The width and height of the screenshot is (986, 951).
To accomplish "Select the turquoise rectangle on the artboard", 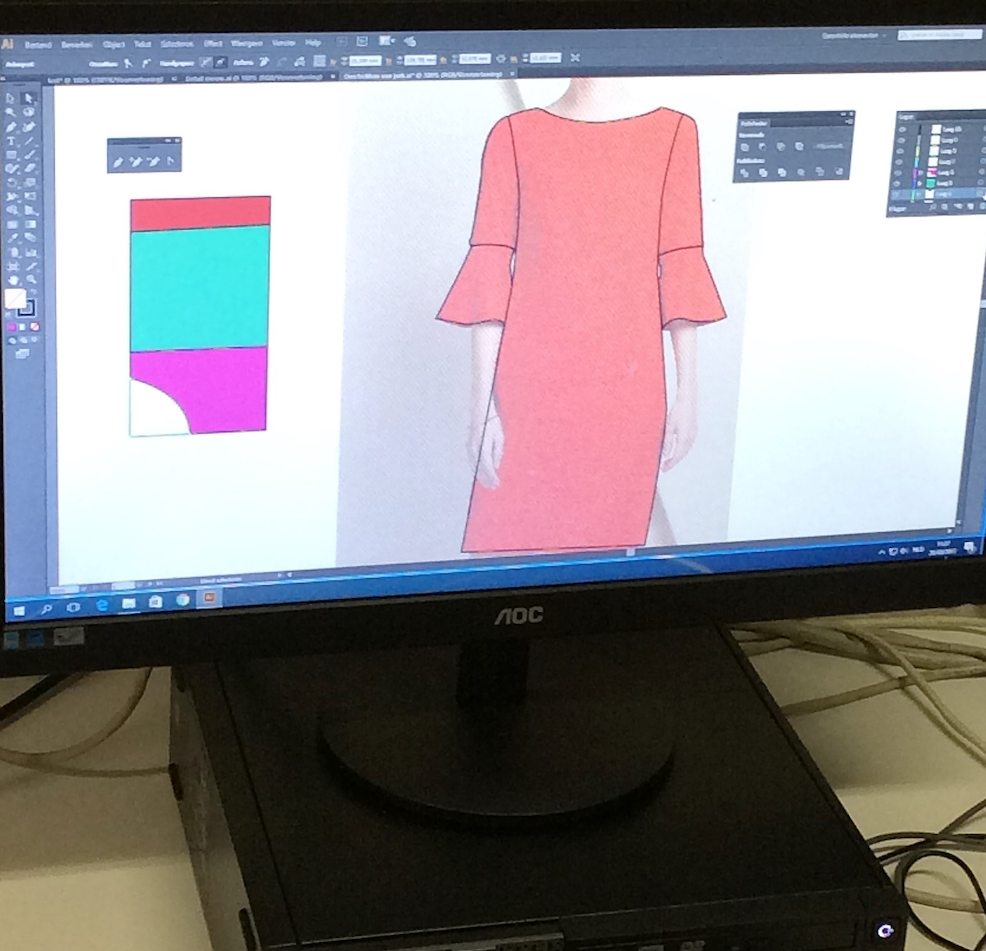I will (x=199, y=288).
